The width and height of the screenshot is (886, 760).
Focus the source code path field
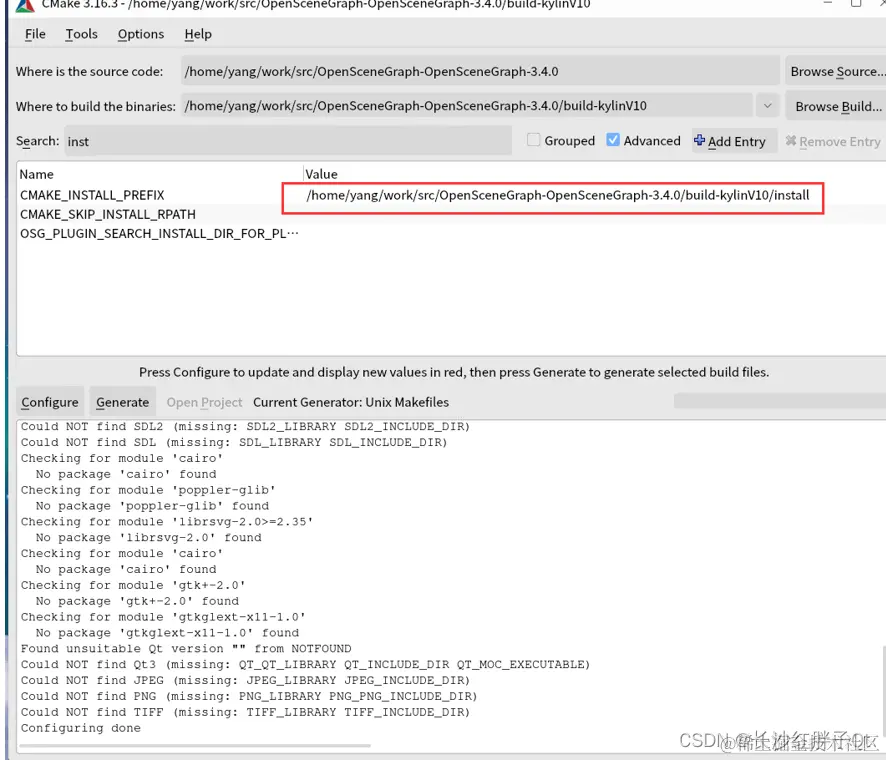pyautogui.click(x=480, y=71)
